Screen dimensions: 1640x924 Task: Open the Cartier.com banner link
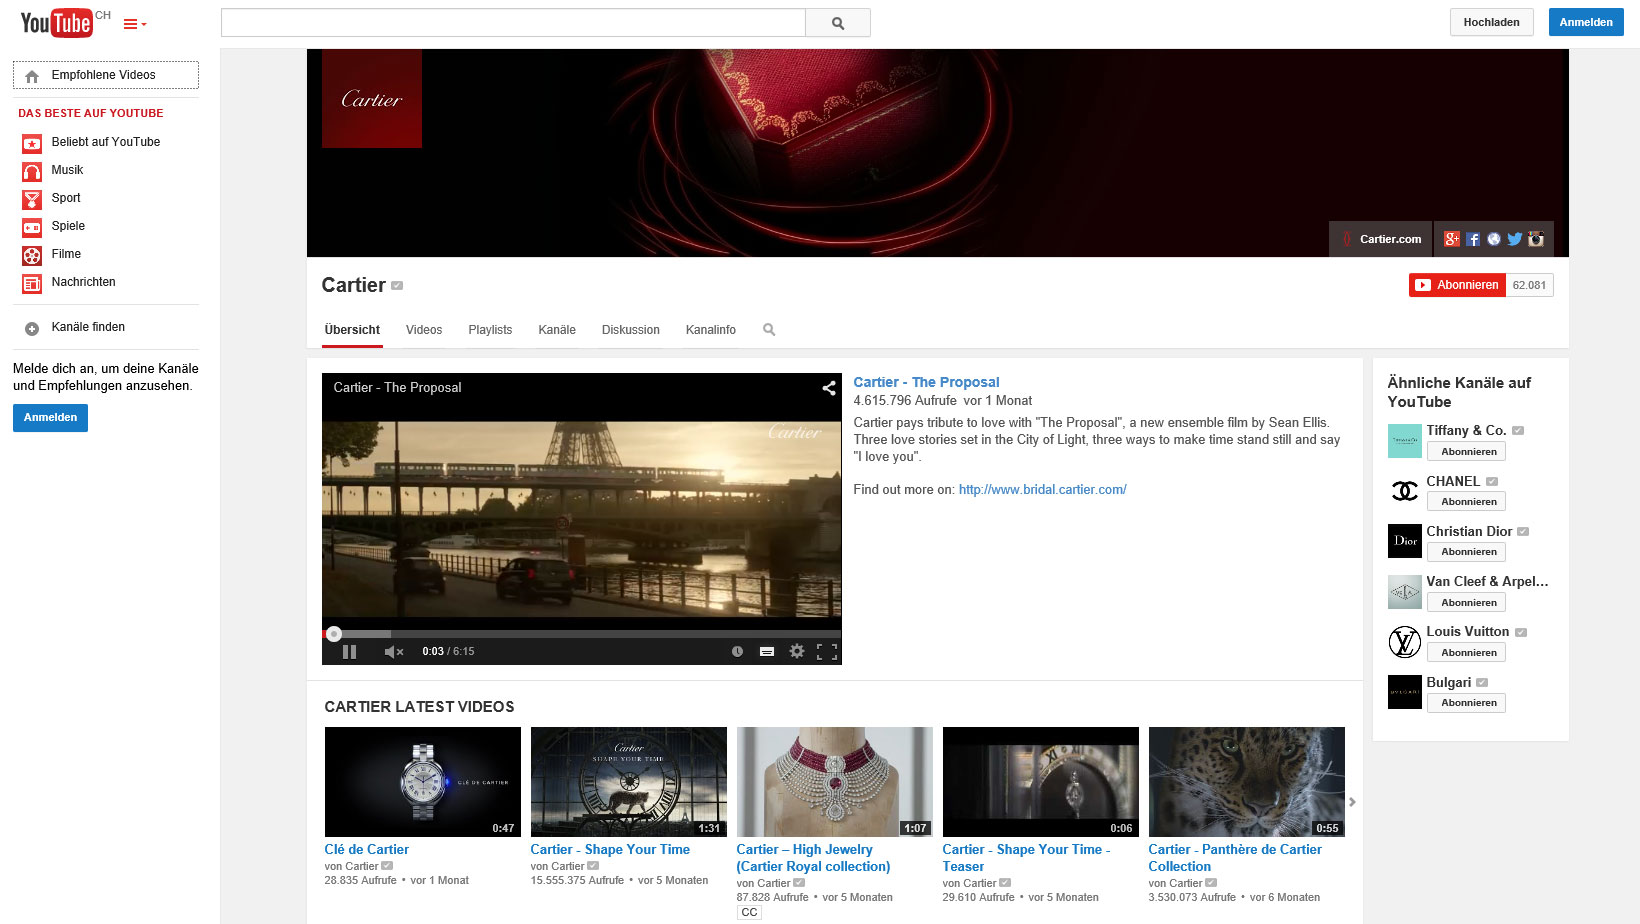(1381, 239)
